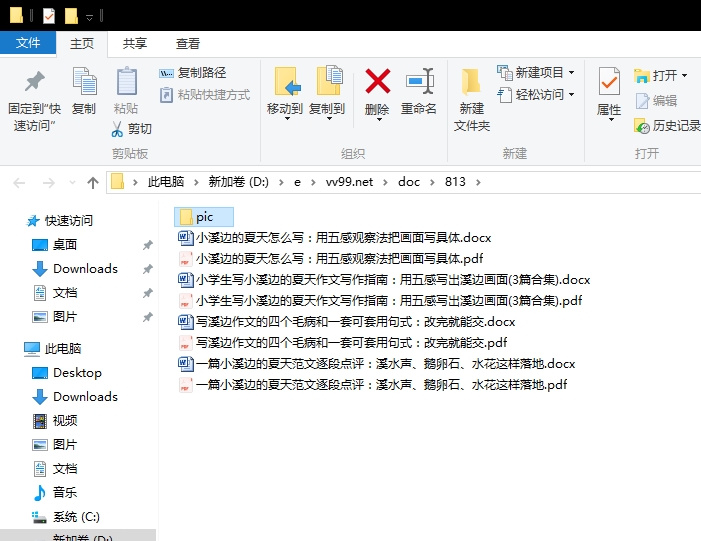Select 写溪边作文的四个毛病 docx file
701x541 pixels.
point(346,321)
